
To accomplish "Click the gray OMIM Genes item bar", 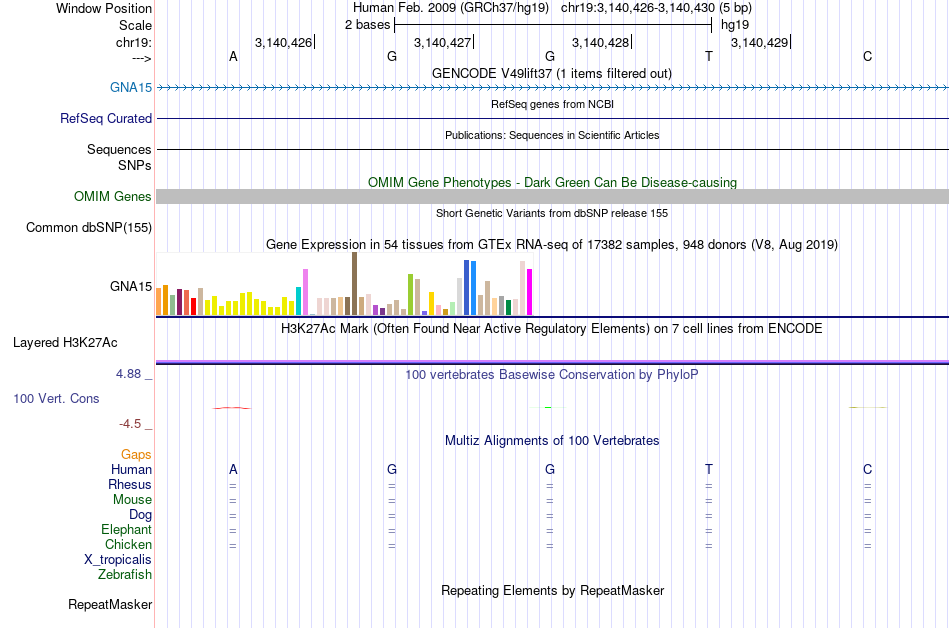I will (x=553, y=196).
